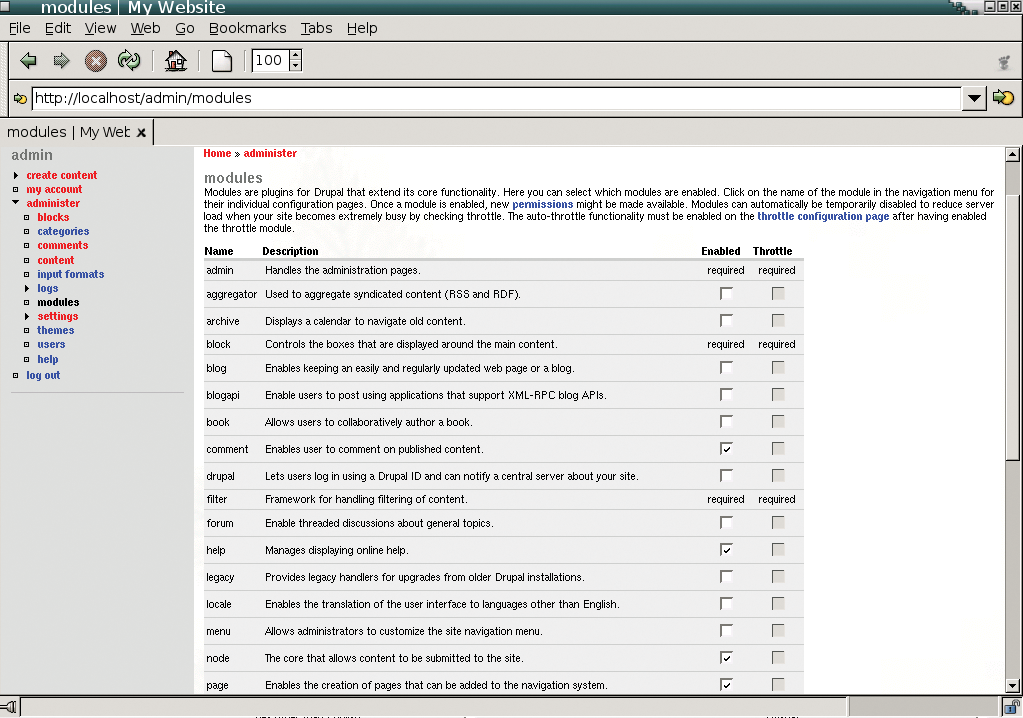Open 'categories' in the admin sidebar
Screen dimensions: 1023x718
63,231
